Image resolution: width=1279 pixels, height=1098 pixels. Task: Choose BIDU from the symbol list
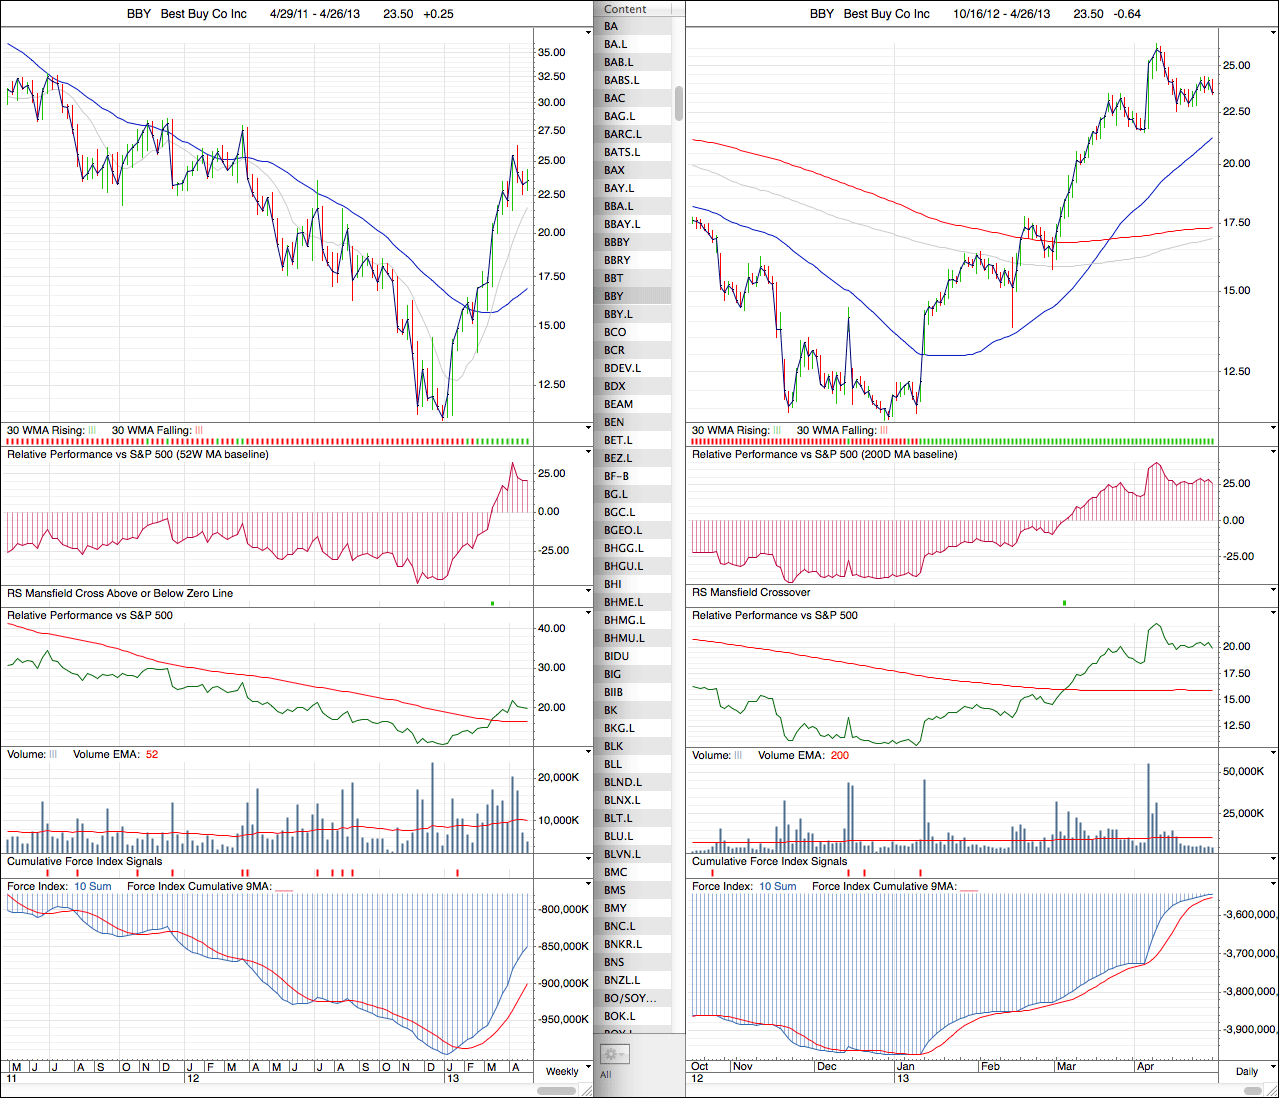(617, 656)
